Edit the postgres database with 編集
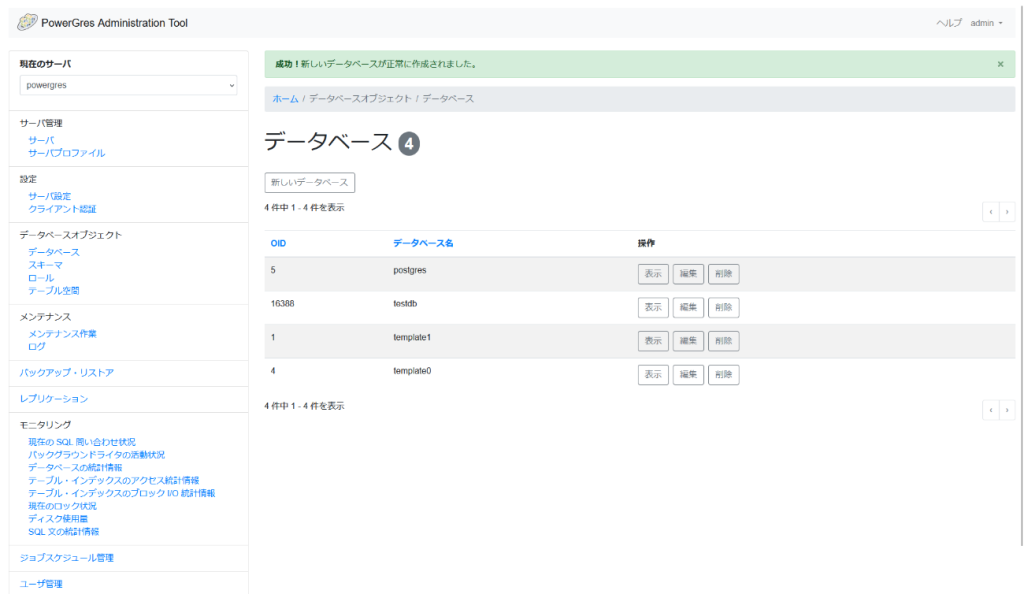Image resolution: width=1024 pixels, height=594 pixels. (688, 274)
